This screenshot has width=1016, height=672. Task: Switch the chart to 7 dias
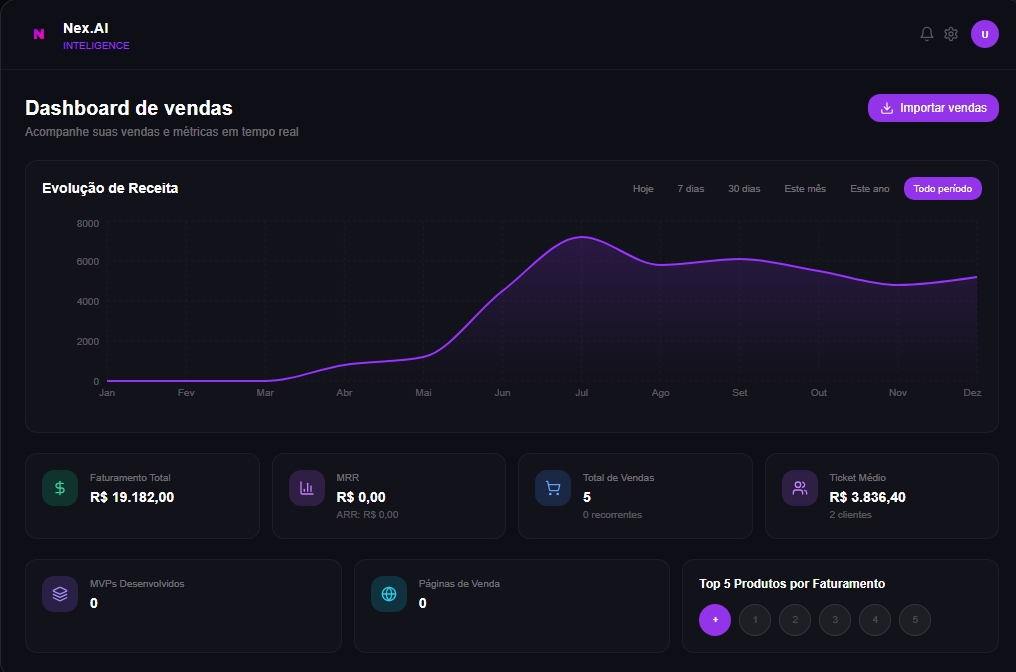tap(690, 189)
